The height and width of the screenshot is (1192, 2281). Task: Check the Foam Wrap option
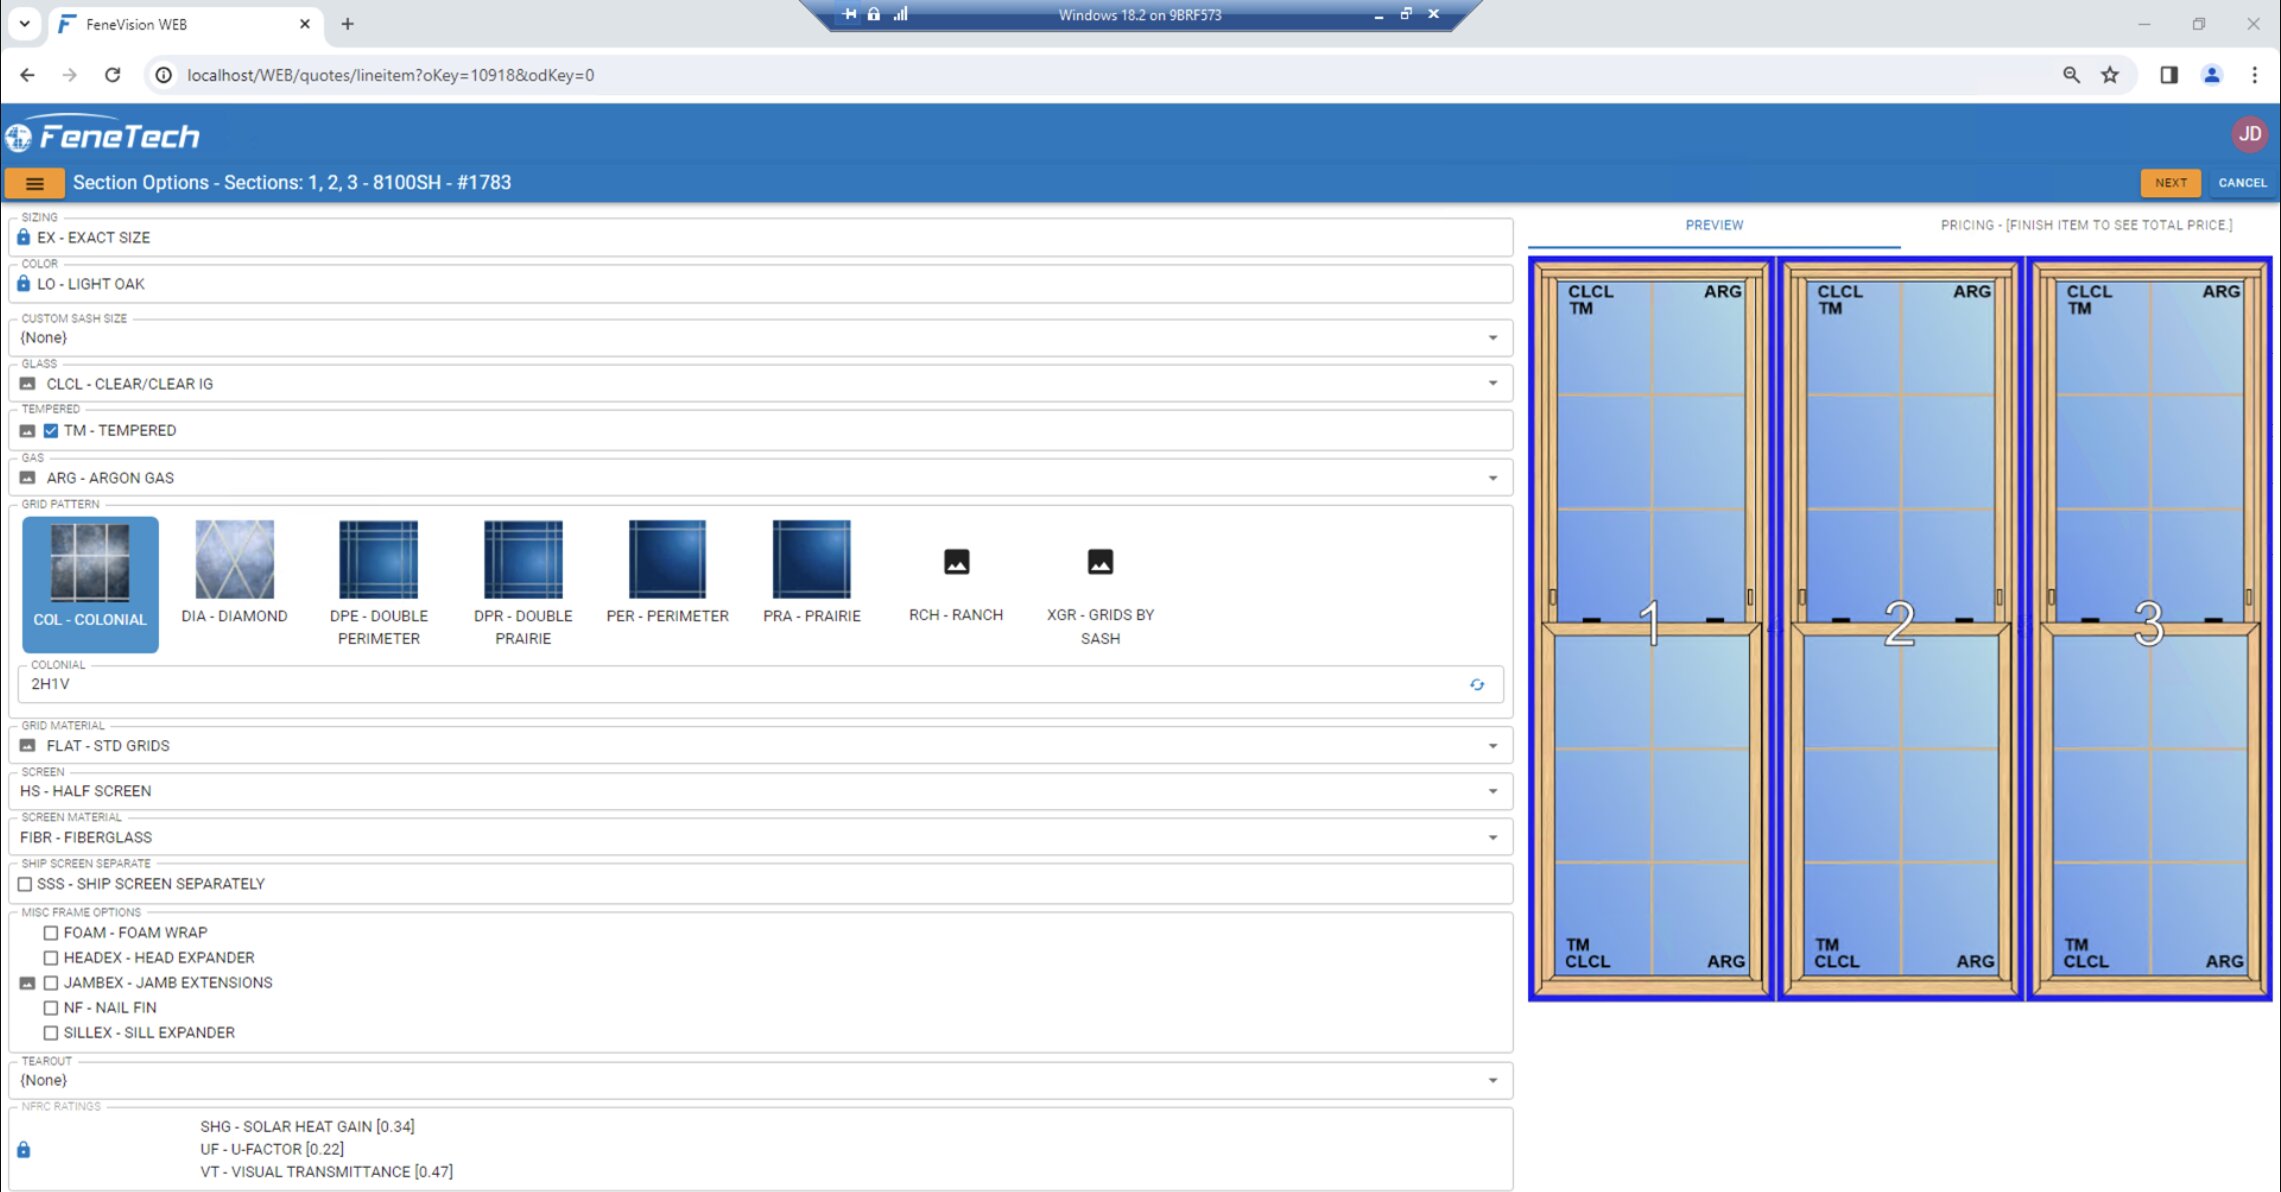click(x=51, y=933)
